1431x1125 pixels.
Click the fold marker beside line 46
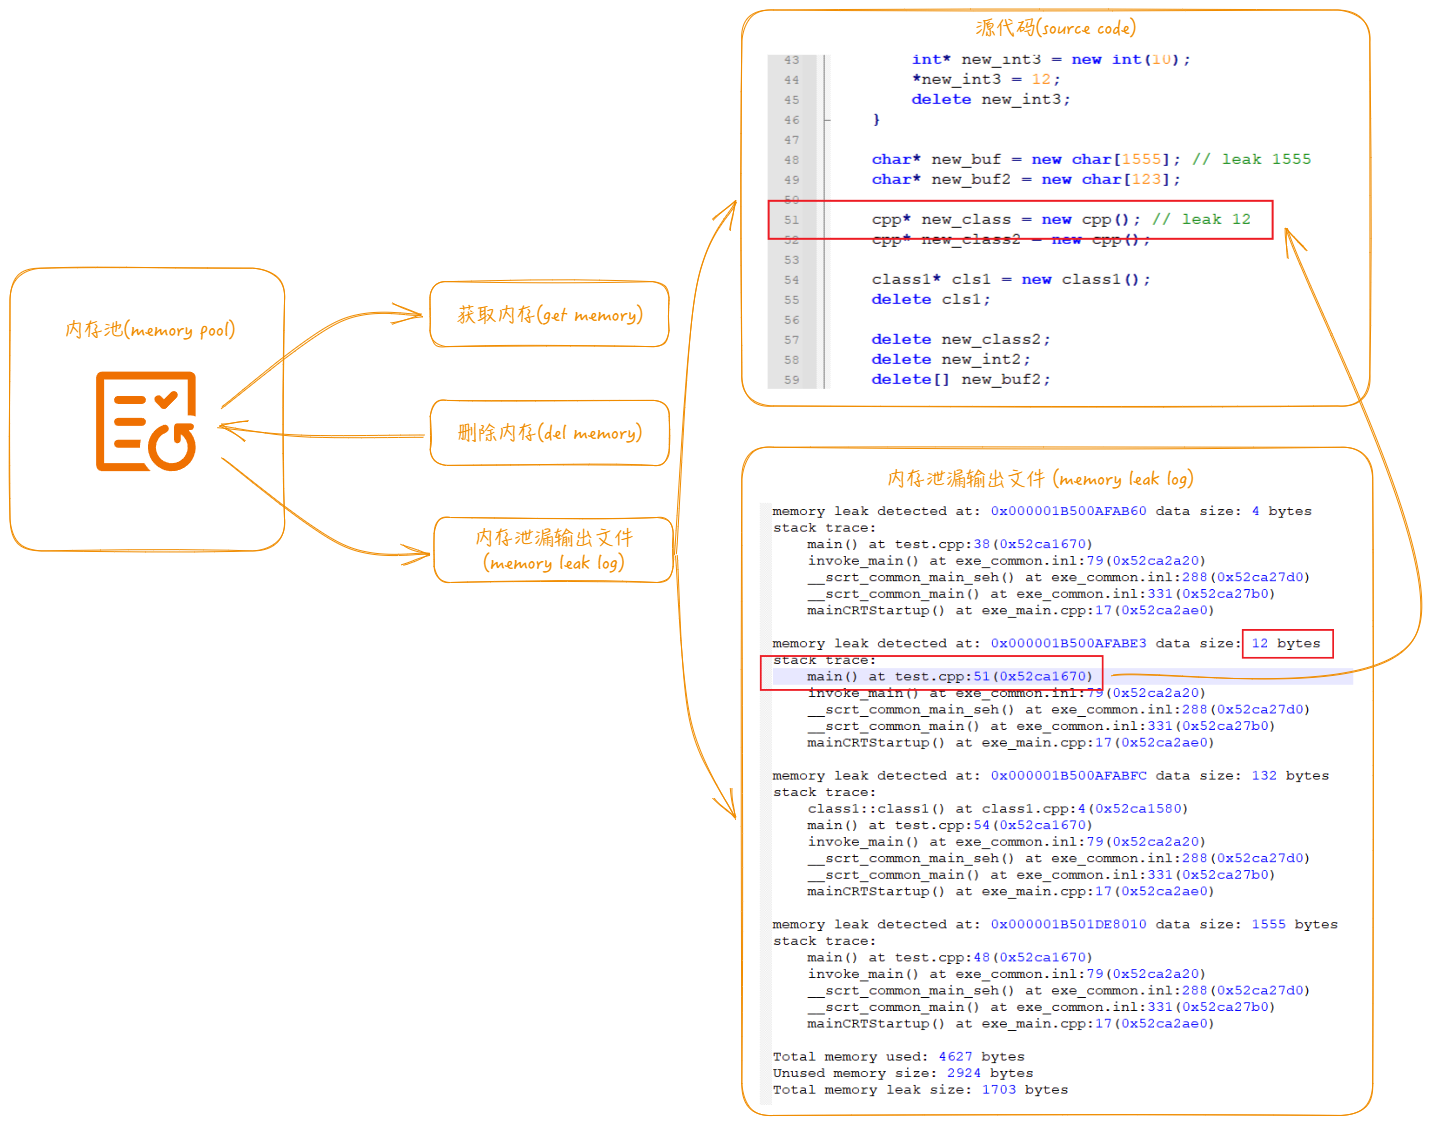pyautogui.click(x=827, y=120)
